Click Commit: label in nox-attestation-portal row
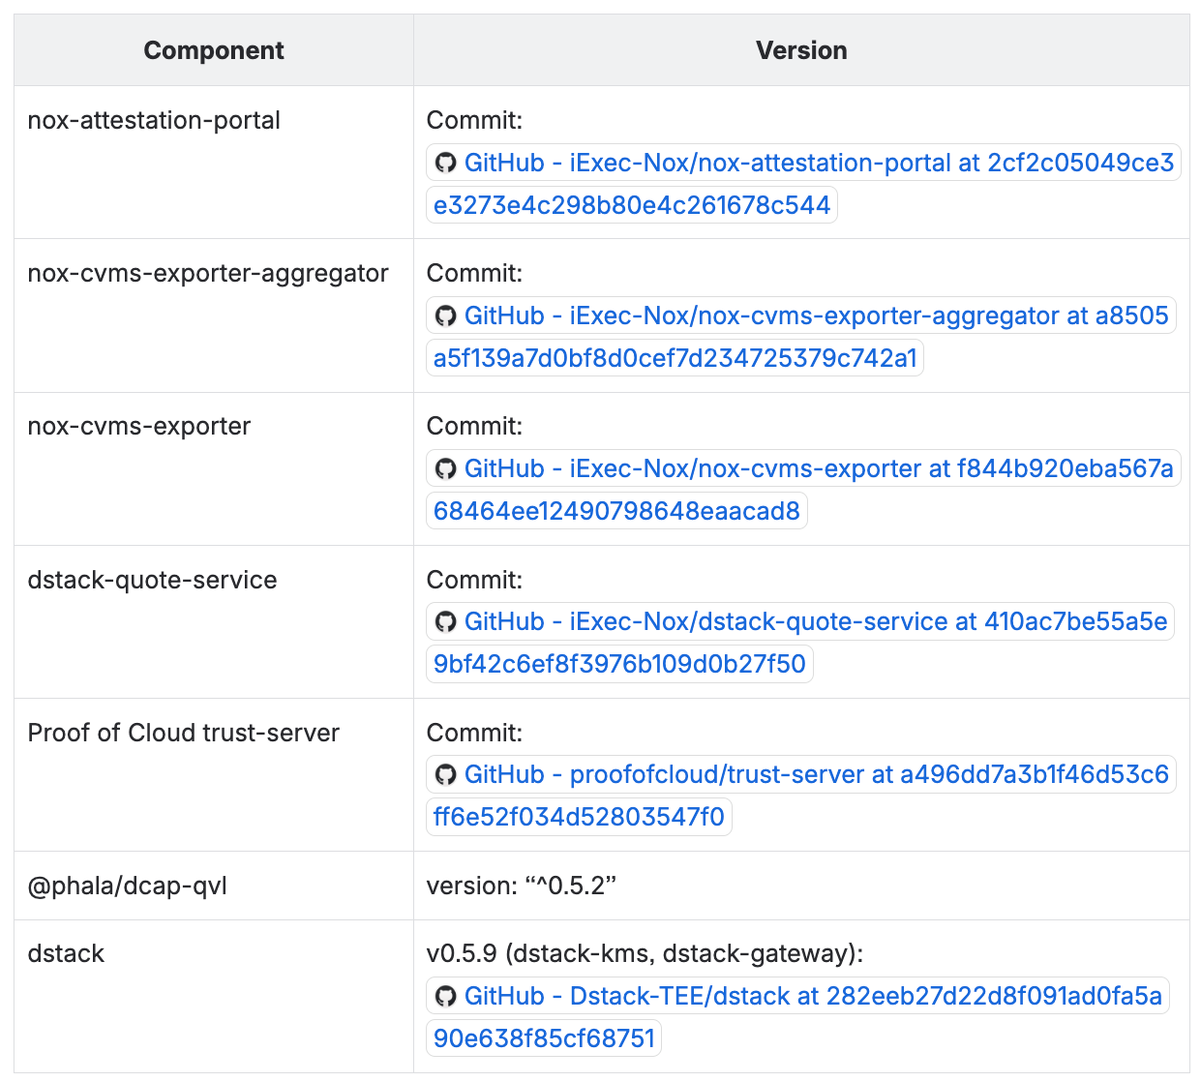The height and width of the screenshot is (1082, 1200). 475,120
